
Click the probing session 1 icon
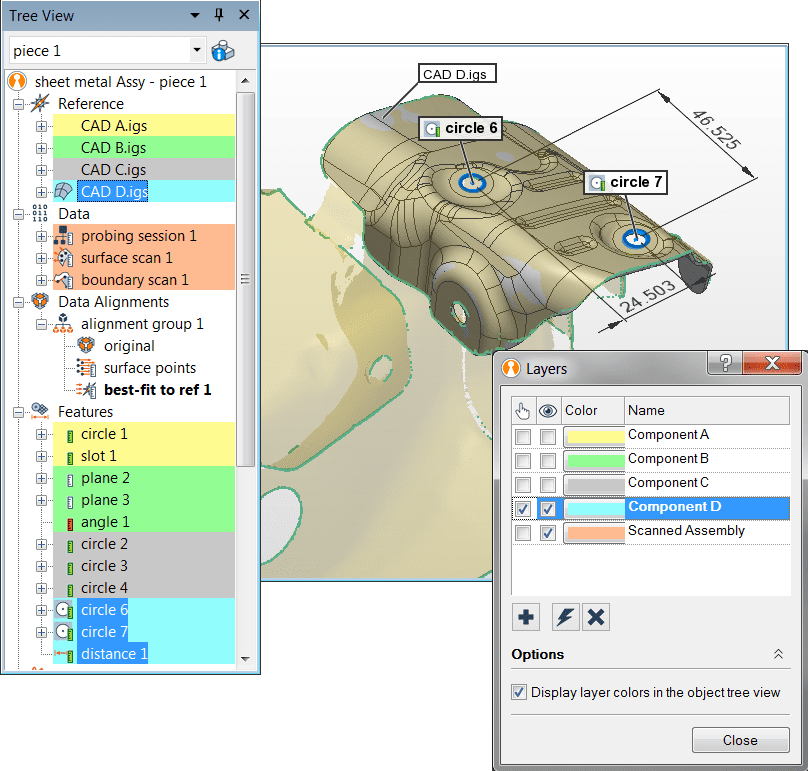(x=63, y=236)
